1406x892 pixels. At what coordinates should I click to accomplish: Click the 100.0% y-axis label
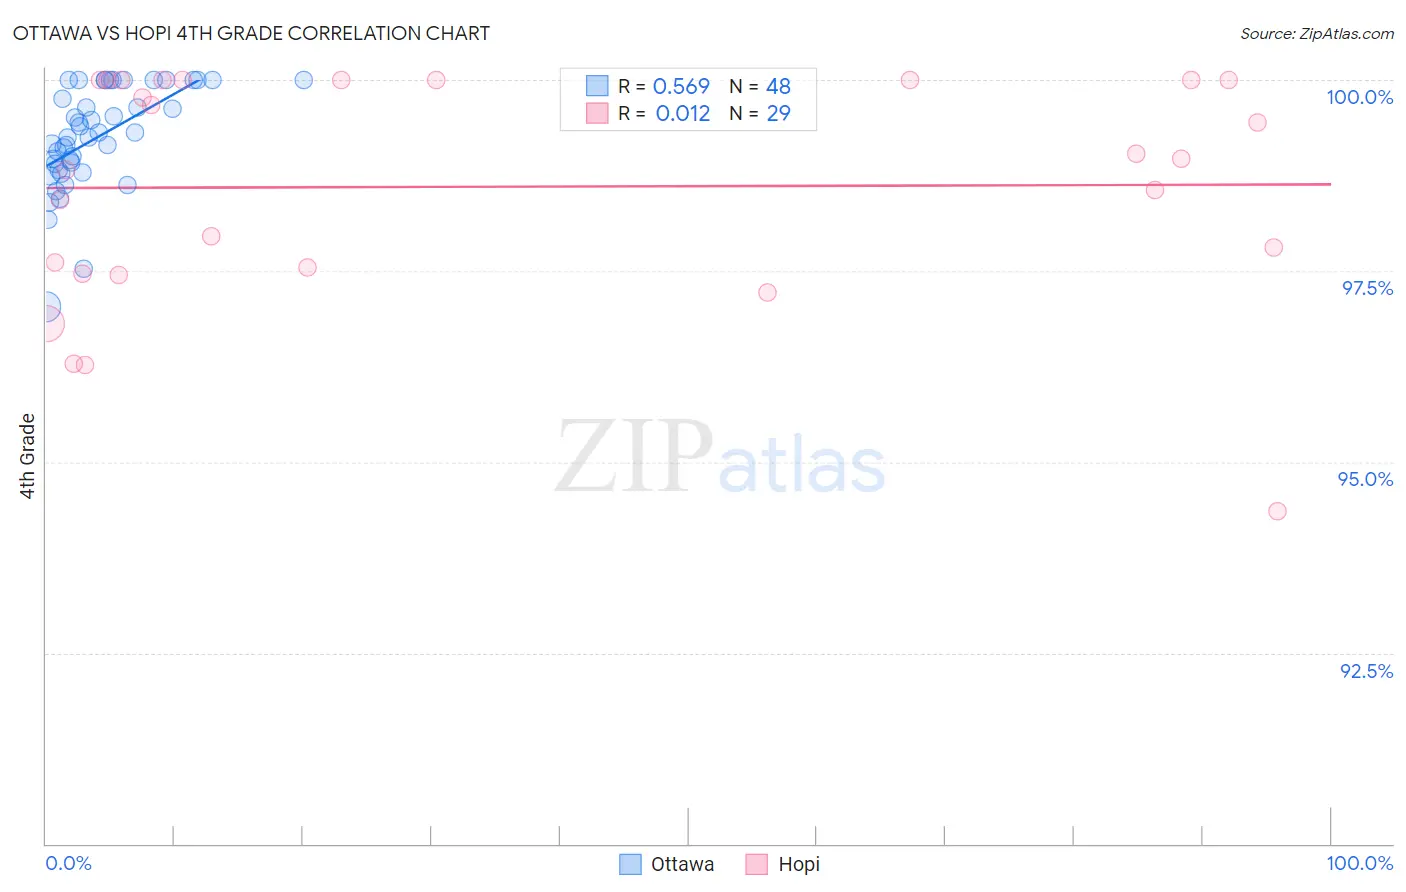point(1360,97)
